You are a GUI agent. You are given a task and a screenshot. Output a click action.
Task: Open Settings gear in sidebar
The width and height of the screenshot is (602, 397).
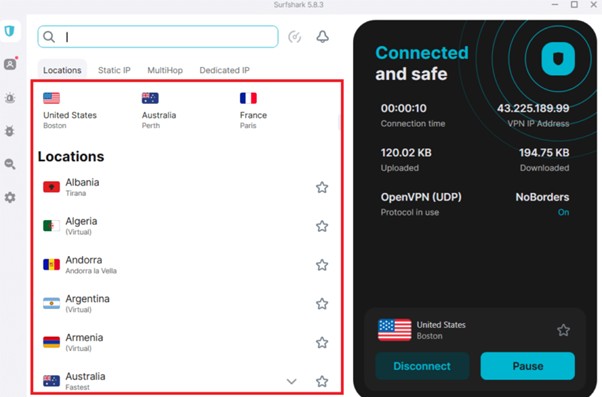pyautogui.click(x=10, y=197)
